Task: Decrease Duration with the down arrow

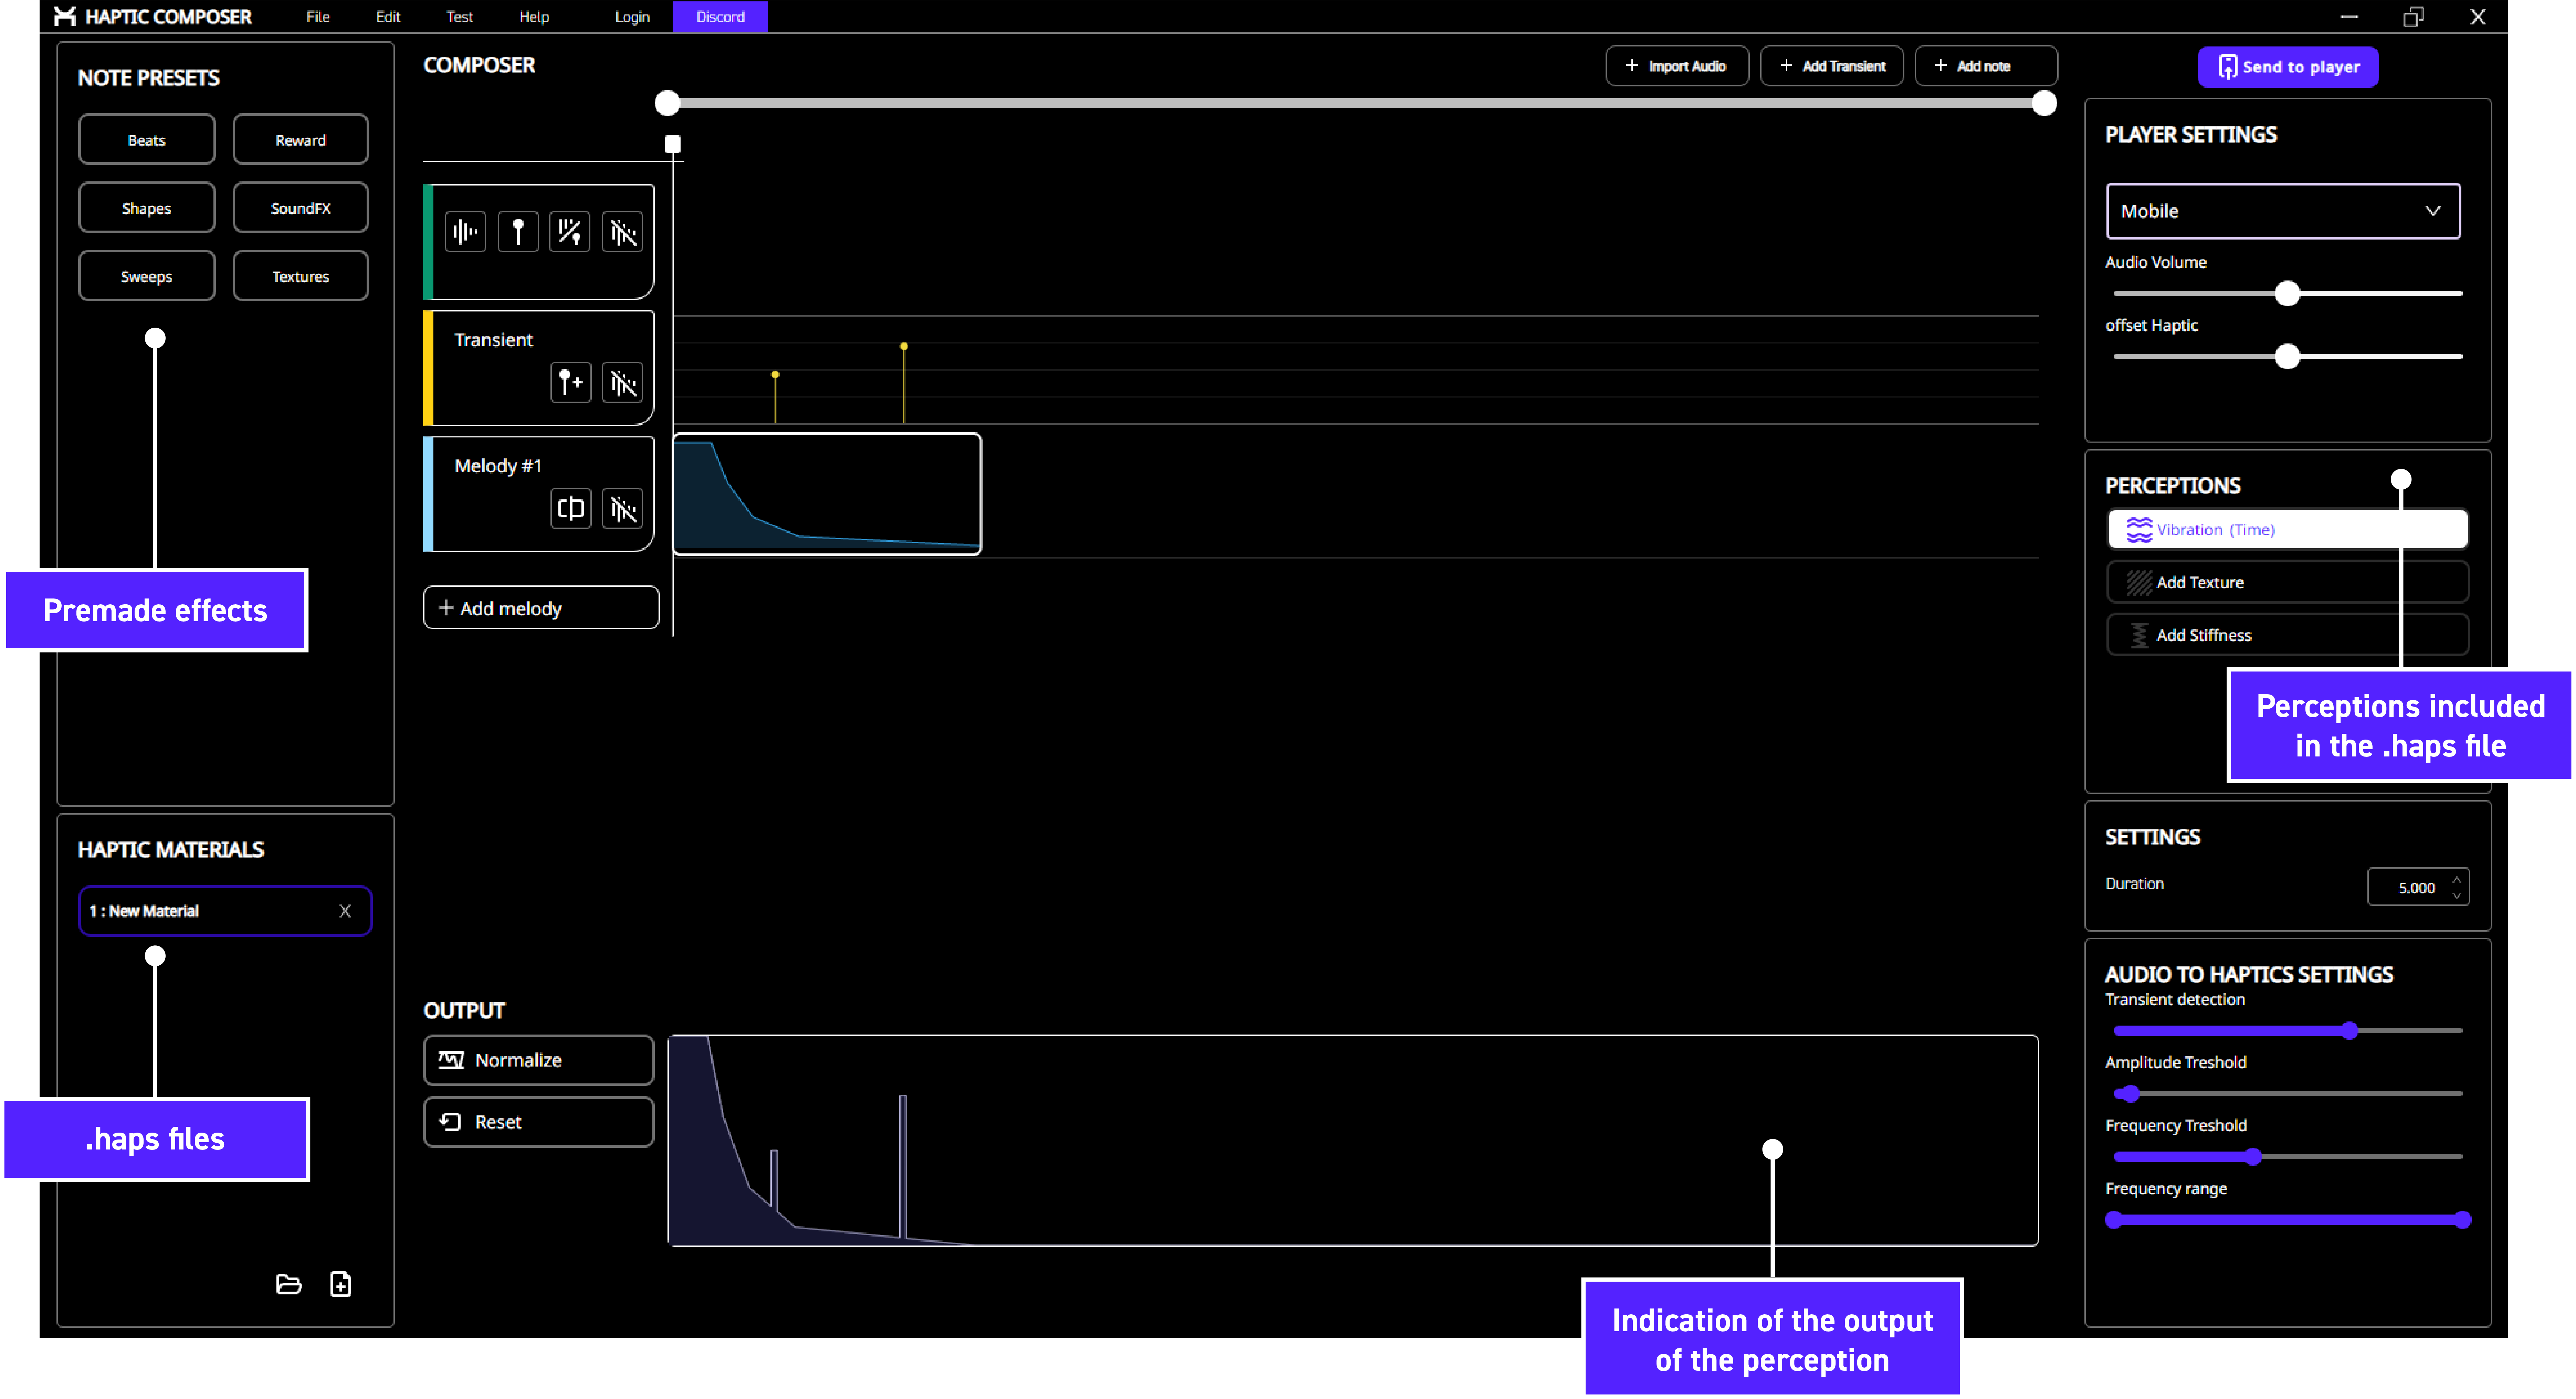Action: tap(2457, 895)
